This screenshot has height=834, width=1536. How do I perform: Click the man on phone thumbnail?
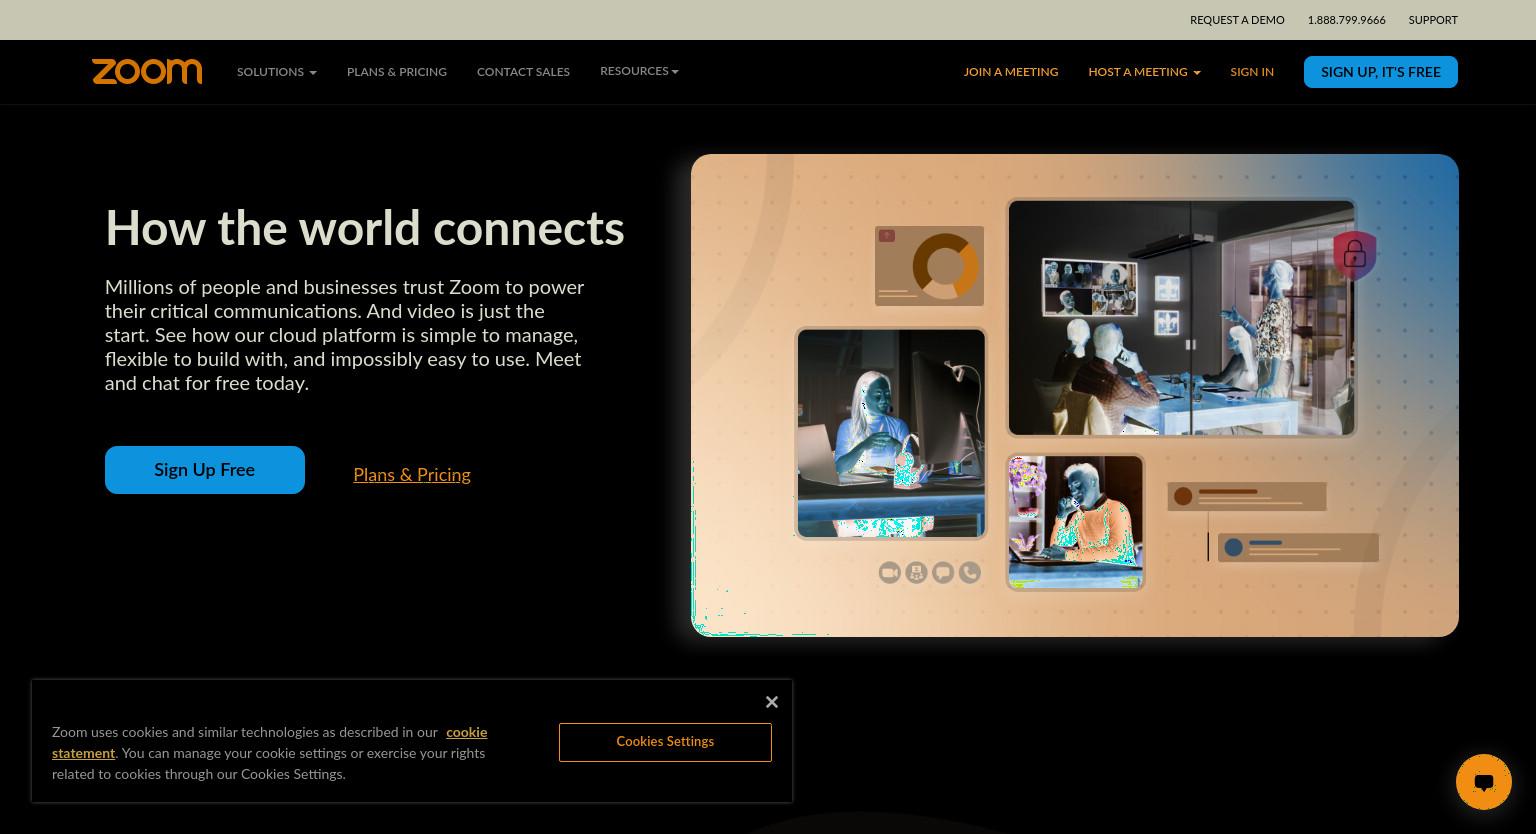[1075, 522]
